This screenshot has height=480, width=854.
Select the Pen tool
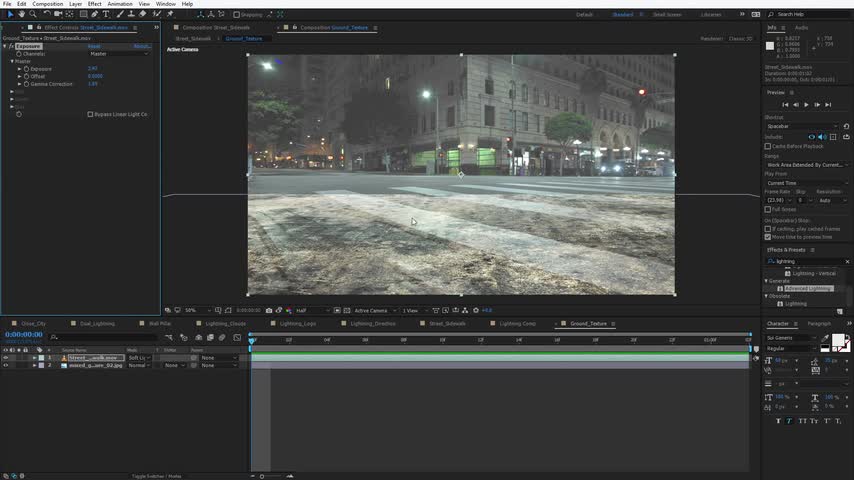pos(94,14)
